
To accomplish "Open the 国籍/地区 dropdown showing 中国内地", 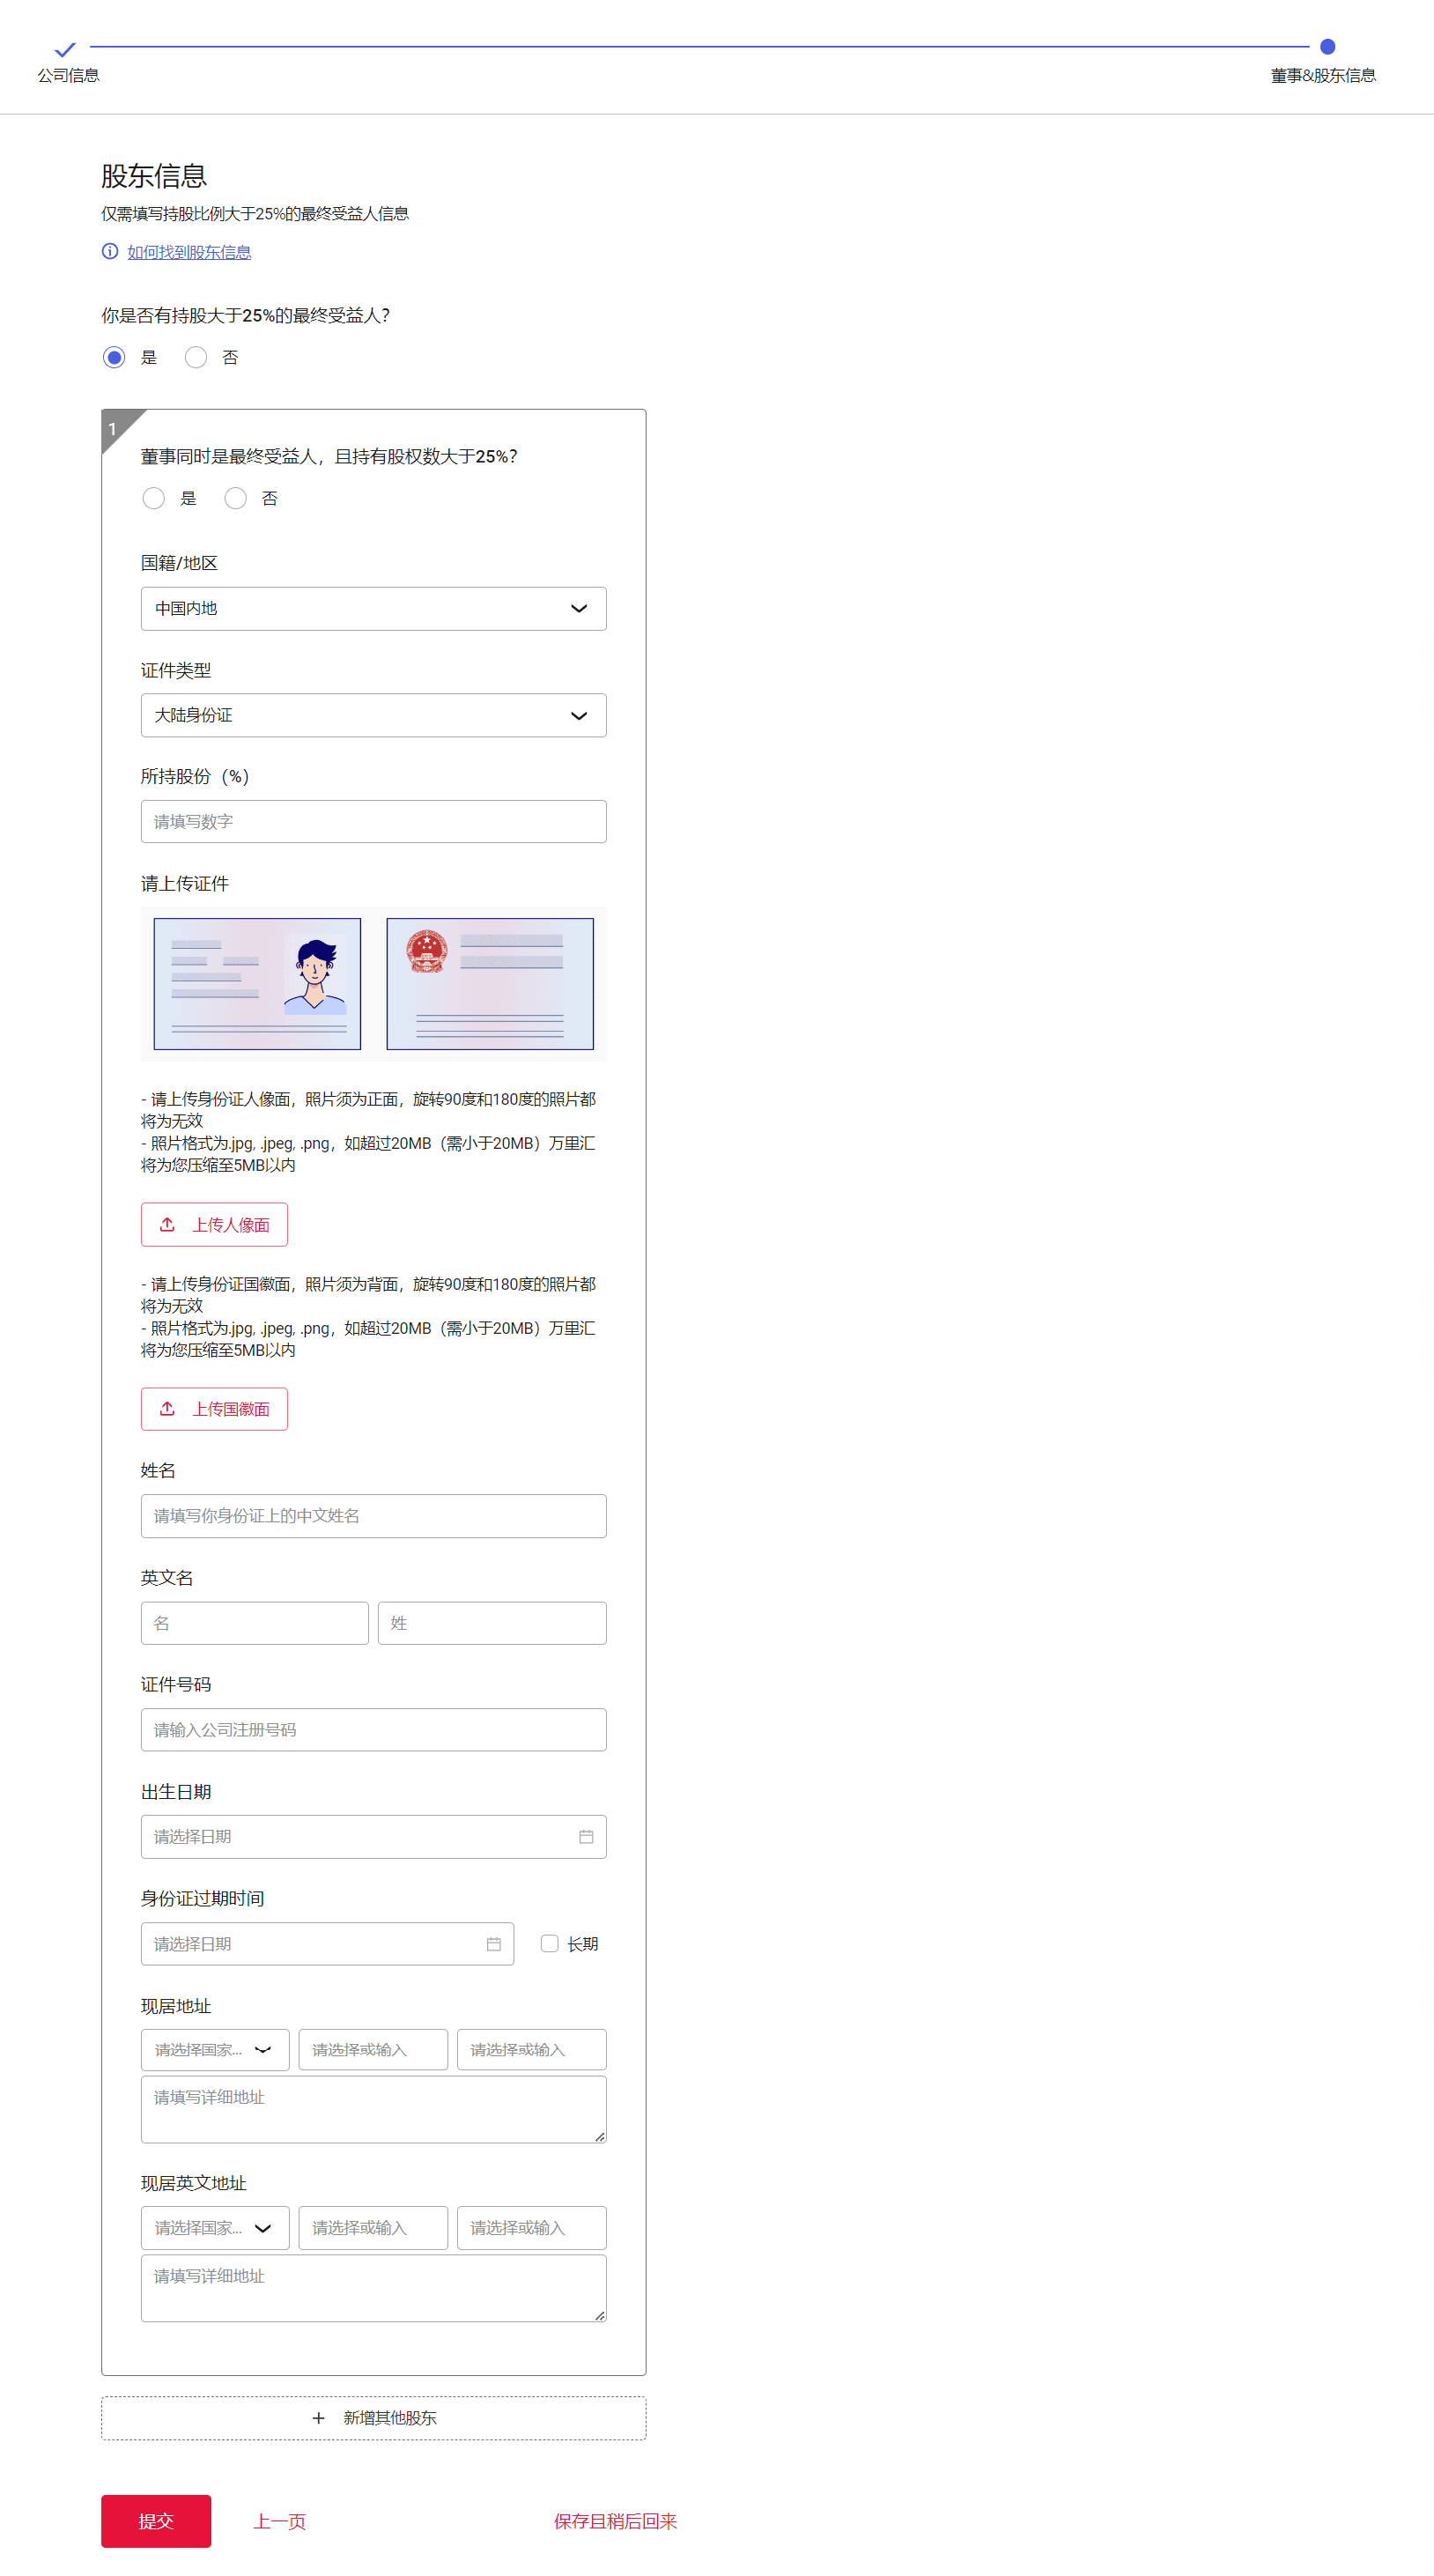I will 373,608.
